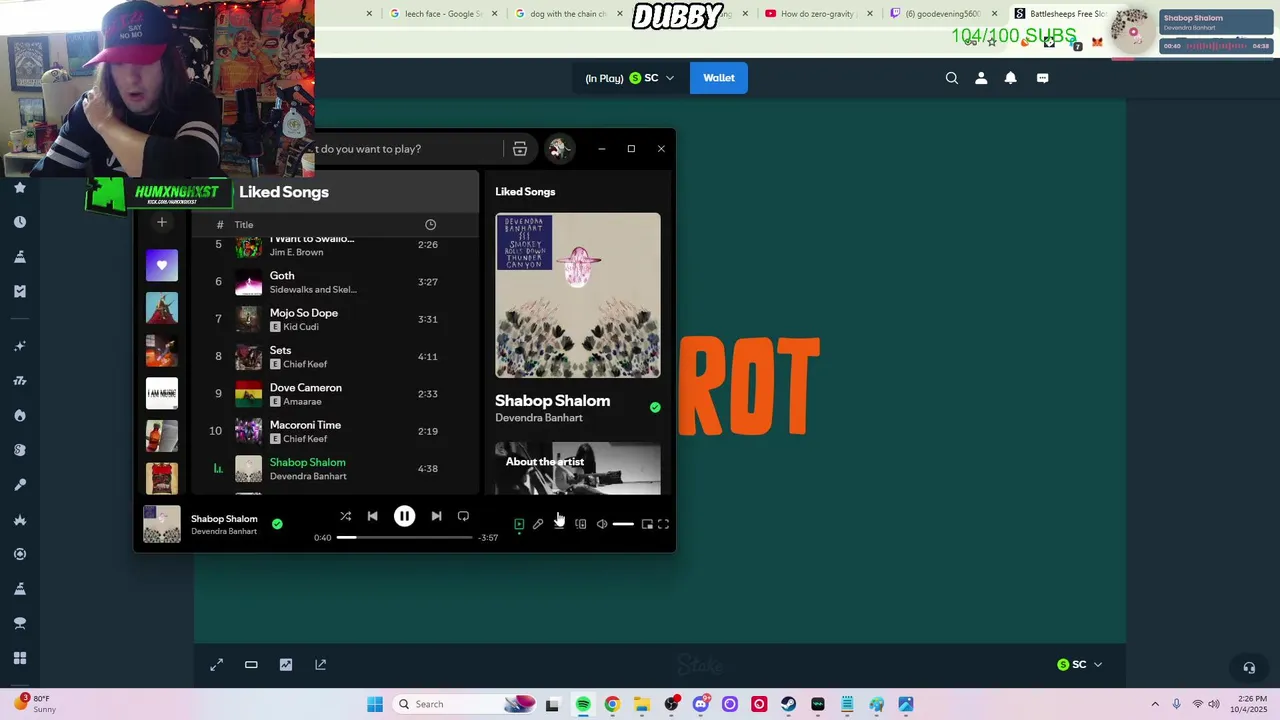This screenshot has width=1280, height=720.
Task: Pause the Shabop Shalom song
Action: (404, 516)
